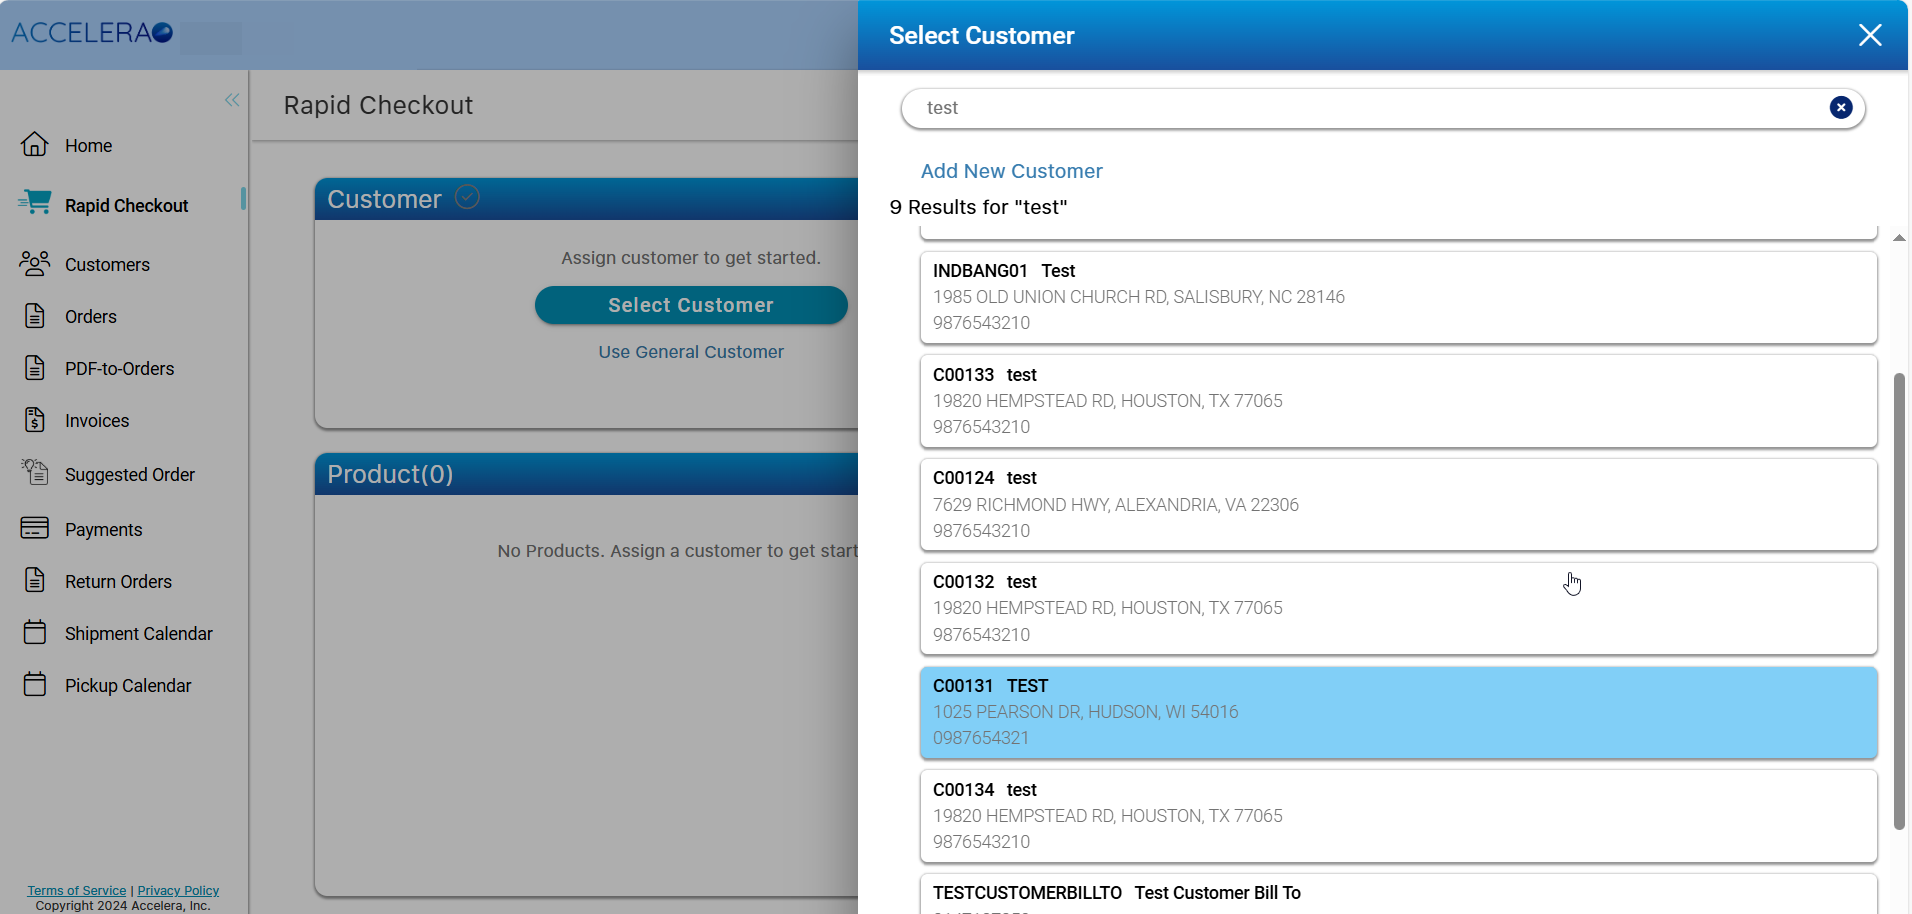This screenshot has width=1912, height=914.
Task: Close the Select Customer panel
Action: (1869, 36)
